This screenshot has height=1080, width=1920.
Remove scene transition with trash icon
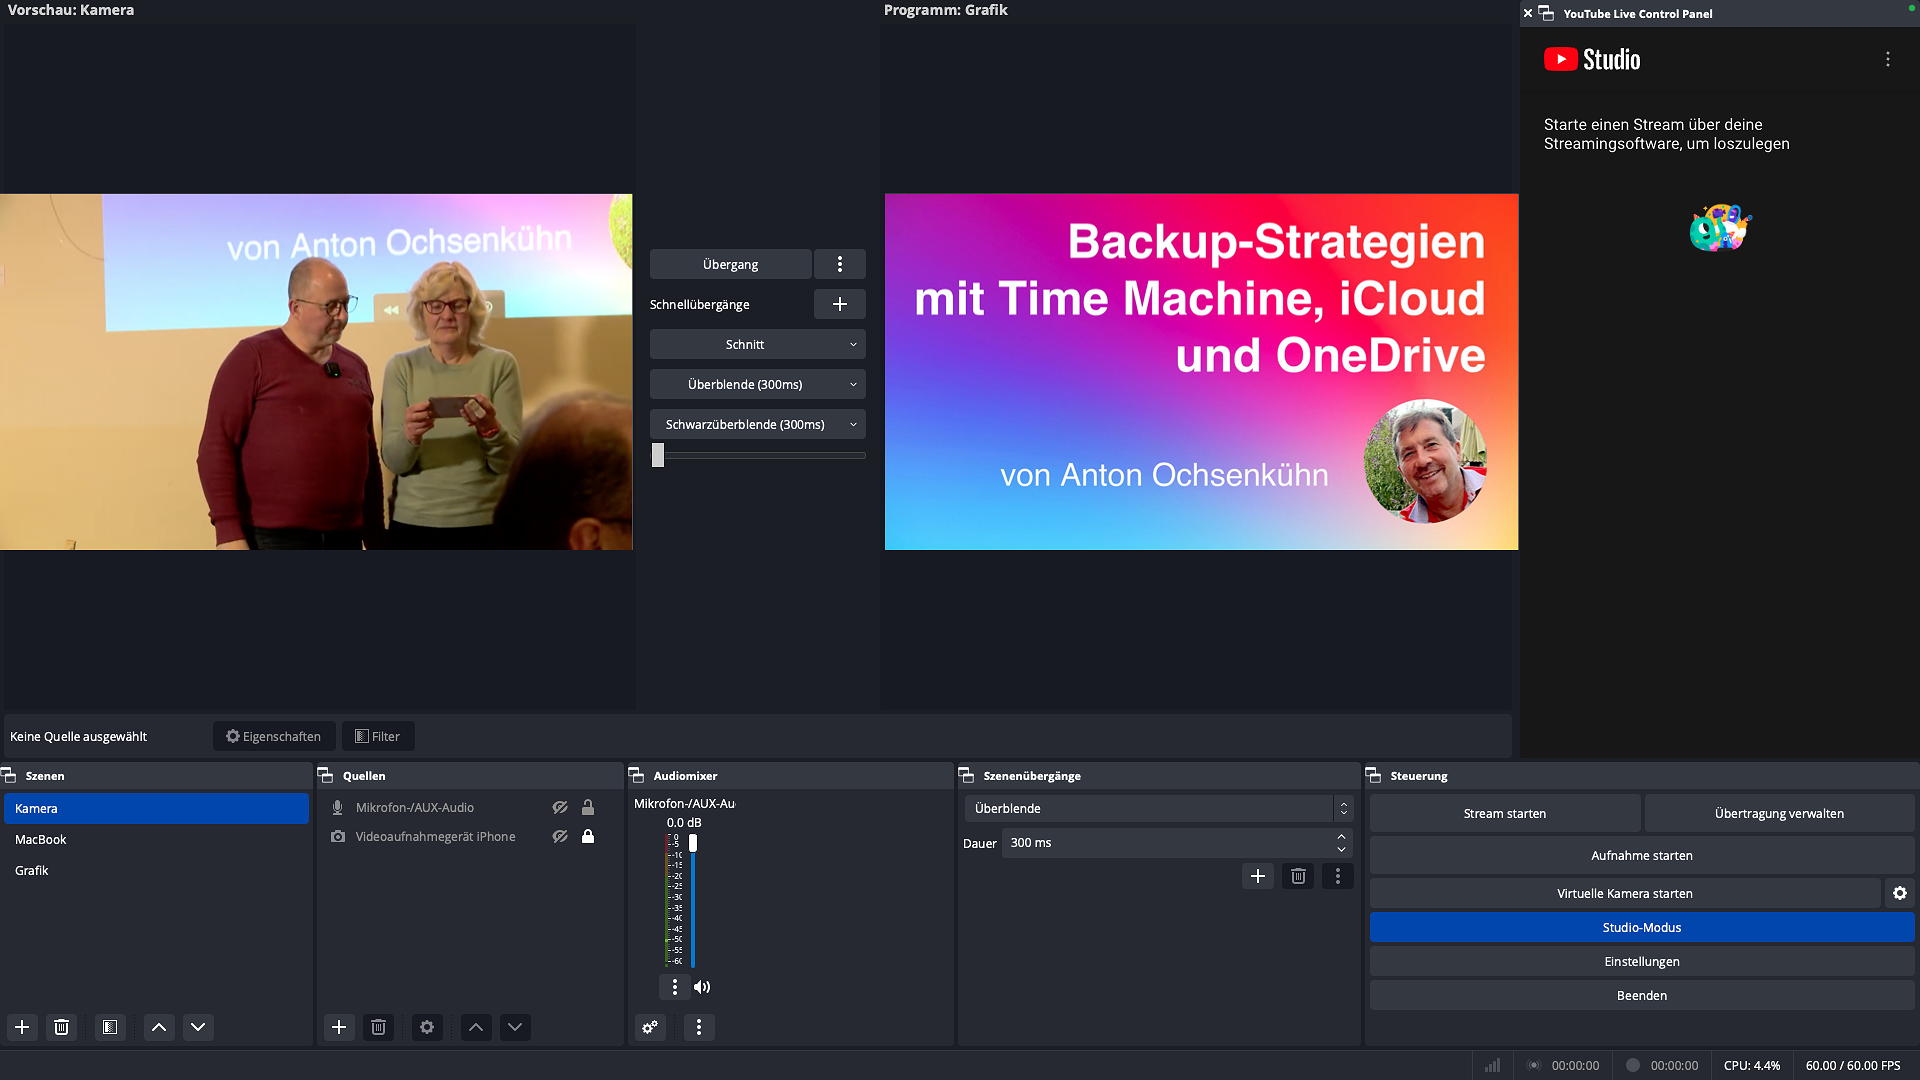1298,876
